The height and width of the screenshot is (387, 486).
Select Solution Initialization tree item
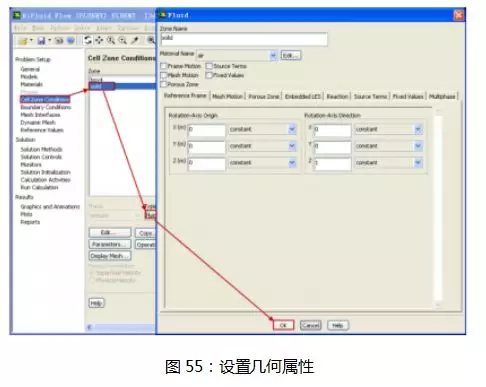click(45, 172)
